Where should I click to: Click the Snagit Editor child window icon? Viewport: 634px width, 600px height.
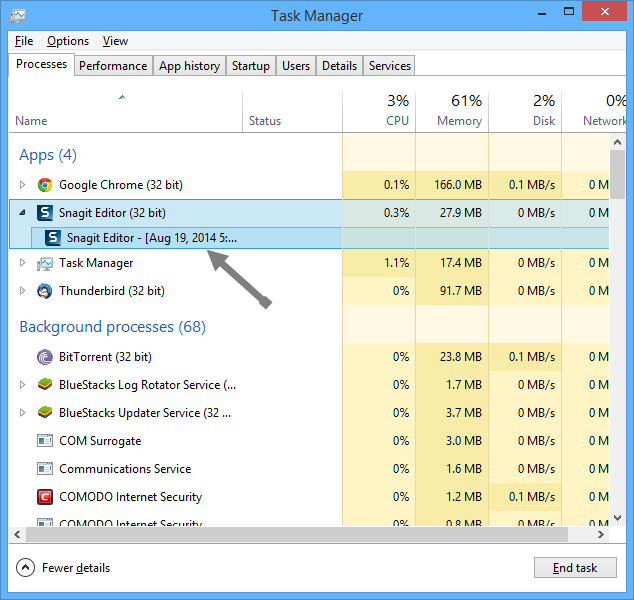[x=53, y=238]
